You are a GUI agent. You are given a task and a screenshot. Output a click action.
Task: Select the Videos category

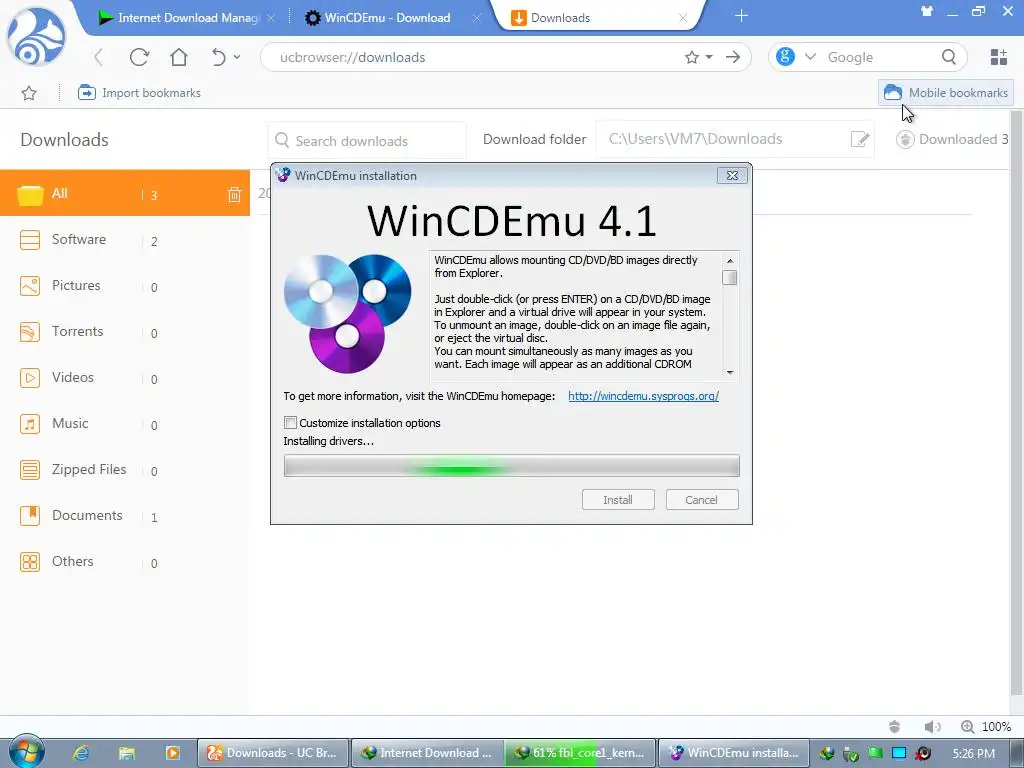pos(125,377)
